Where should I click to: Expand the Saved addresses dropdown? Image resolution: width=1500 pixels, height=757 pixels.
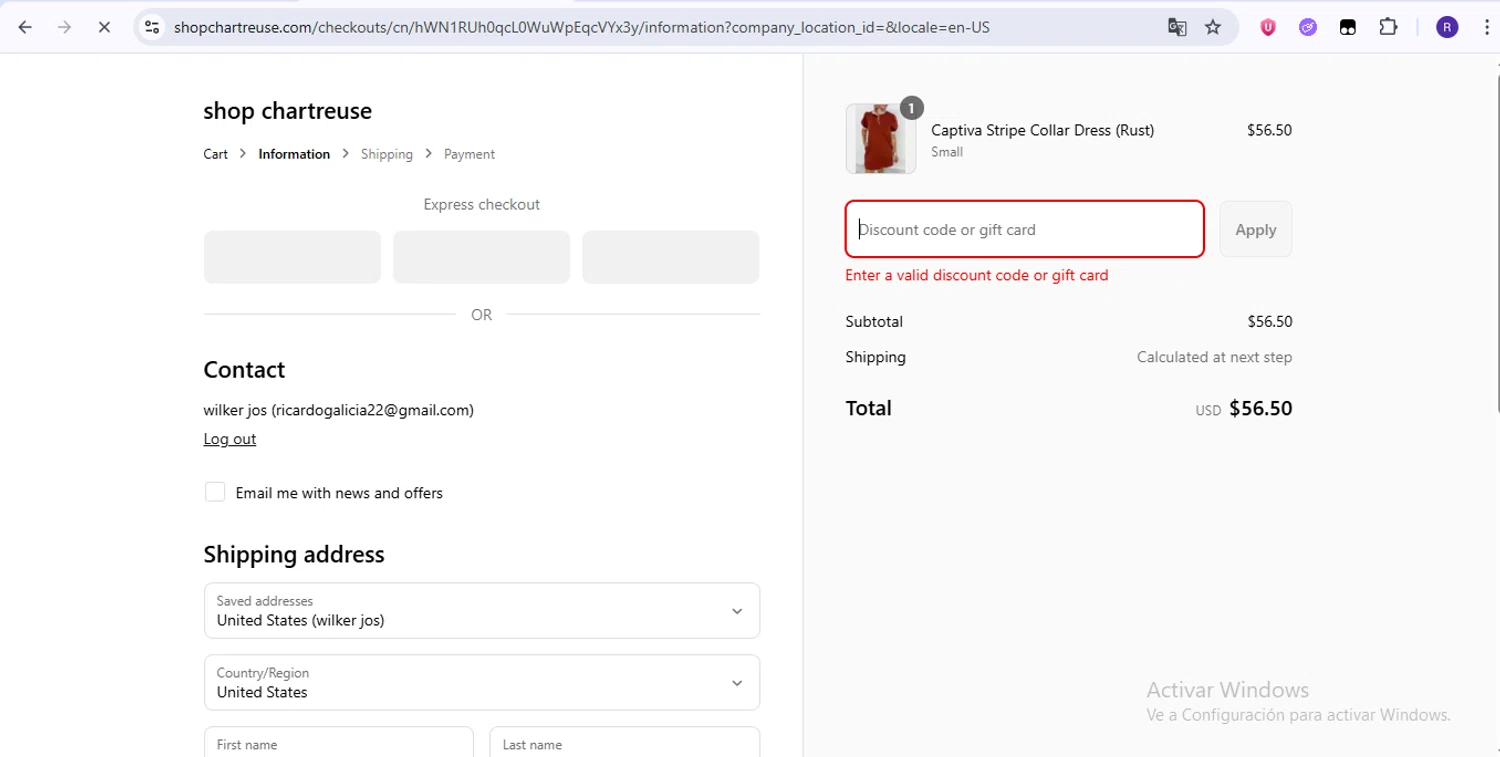tap(482, 611)
